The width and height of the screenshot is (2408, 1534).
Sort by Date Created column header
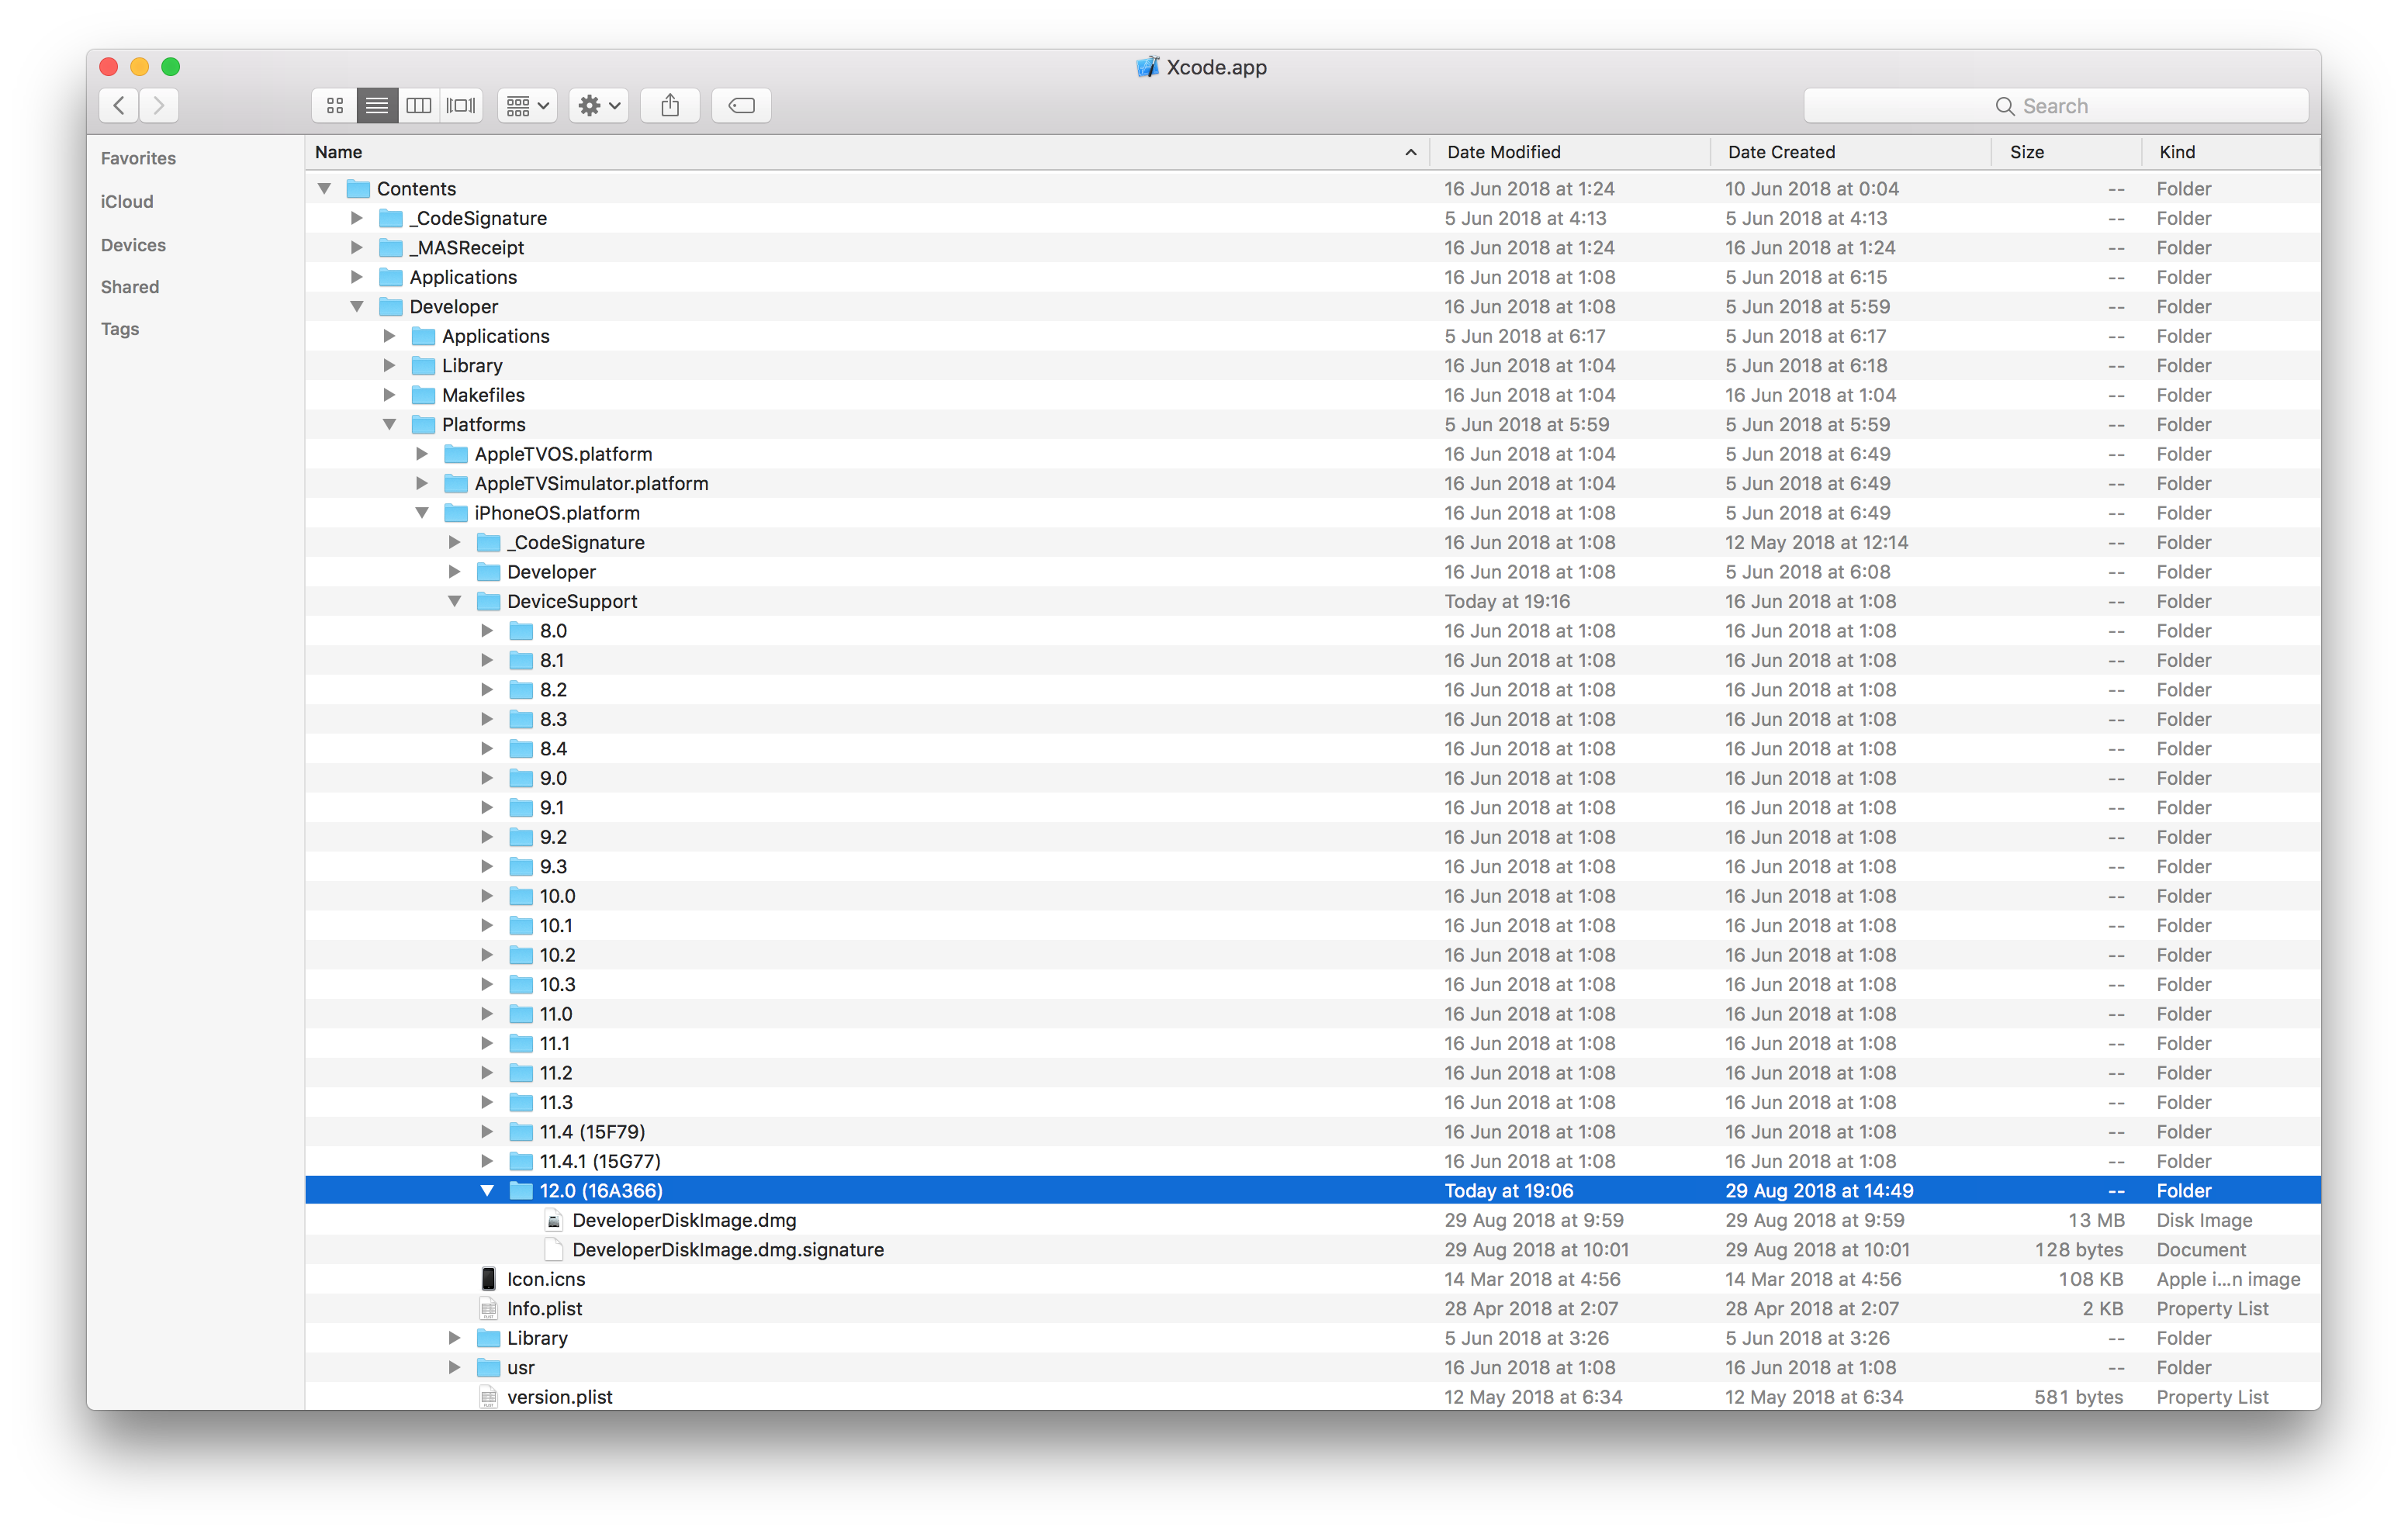[x=1851, y=152]
